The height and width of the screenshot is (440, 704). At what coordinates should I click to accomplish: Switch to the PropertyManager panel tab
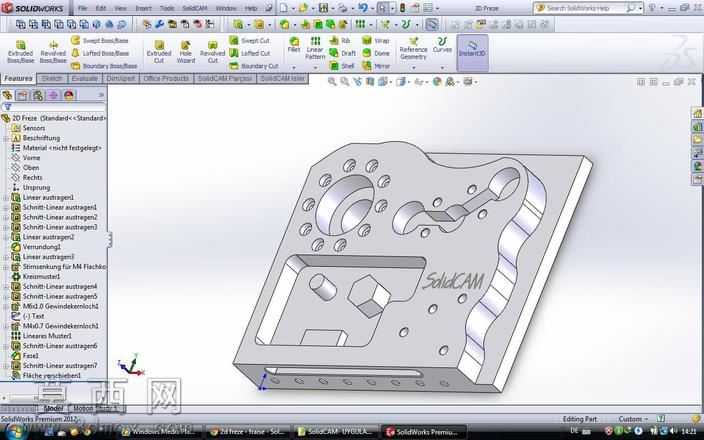pyautogui.click(x=22, y=95)
